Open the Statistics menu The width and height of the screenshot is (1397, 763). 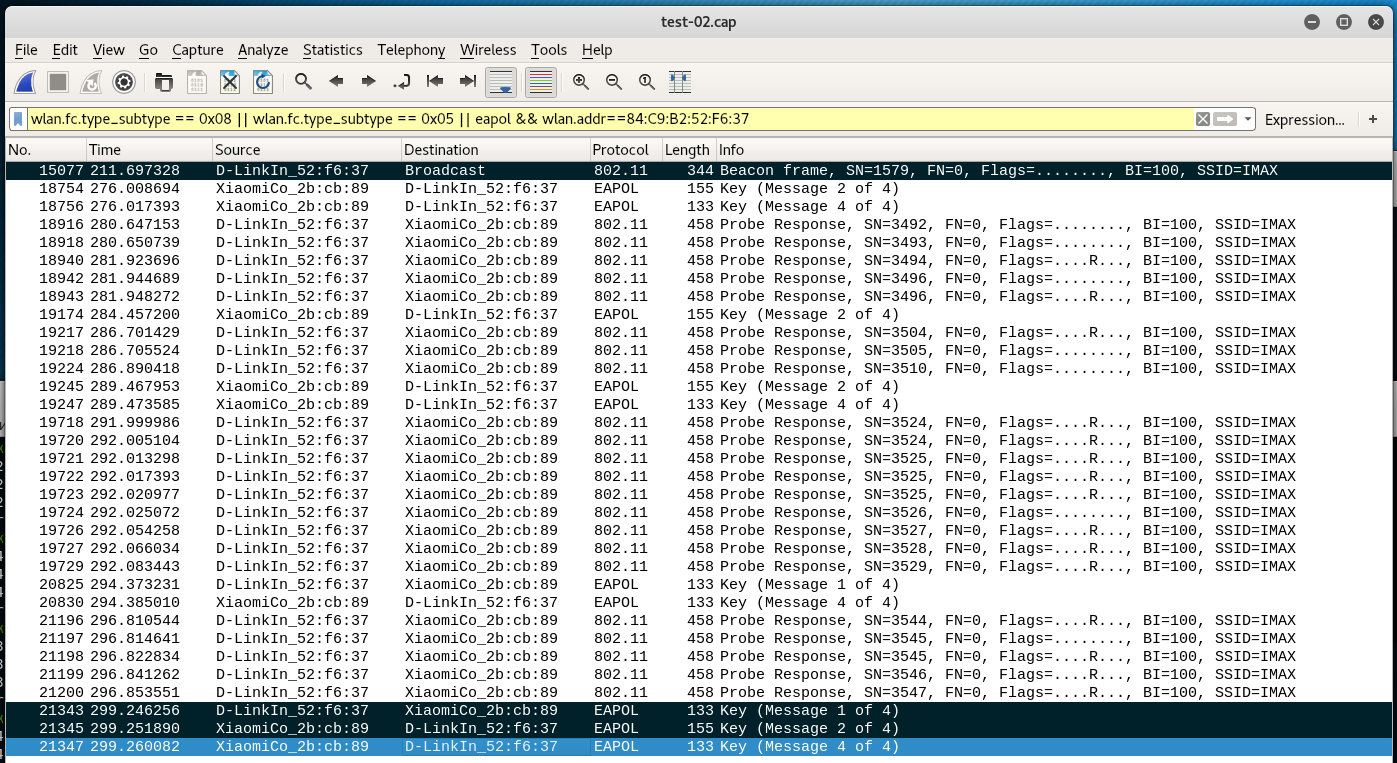tap(332, 50)
